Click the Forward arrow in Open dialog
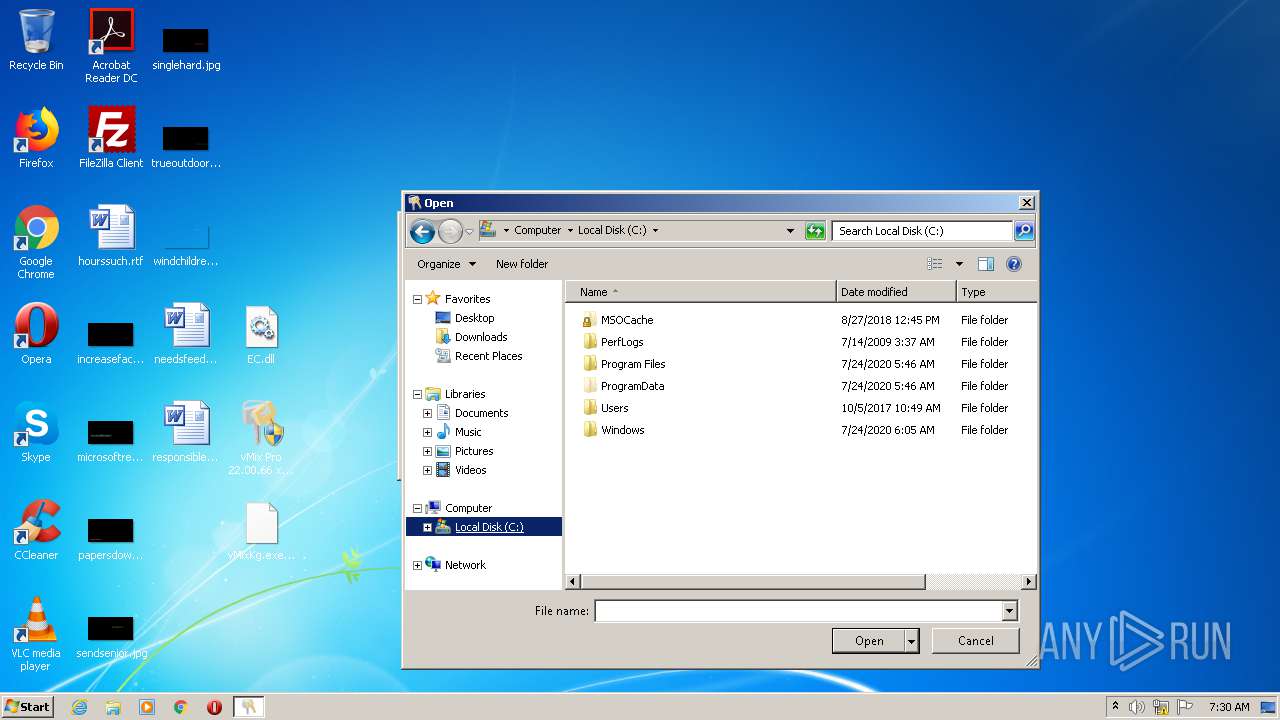Image resolution: width=1280 pixels, height=720 pixels. click(x=450, y=232)
